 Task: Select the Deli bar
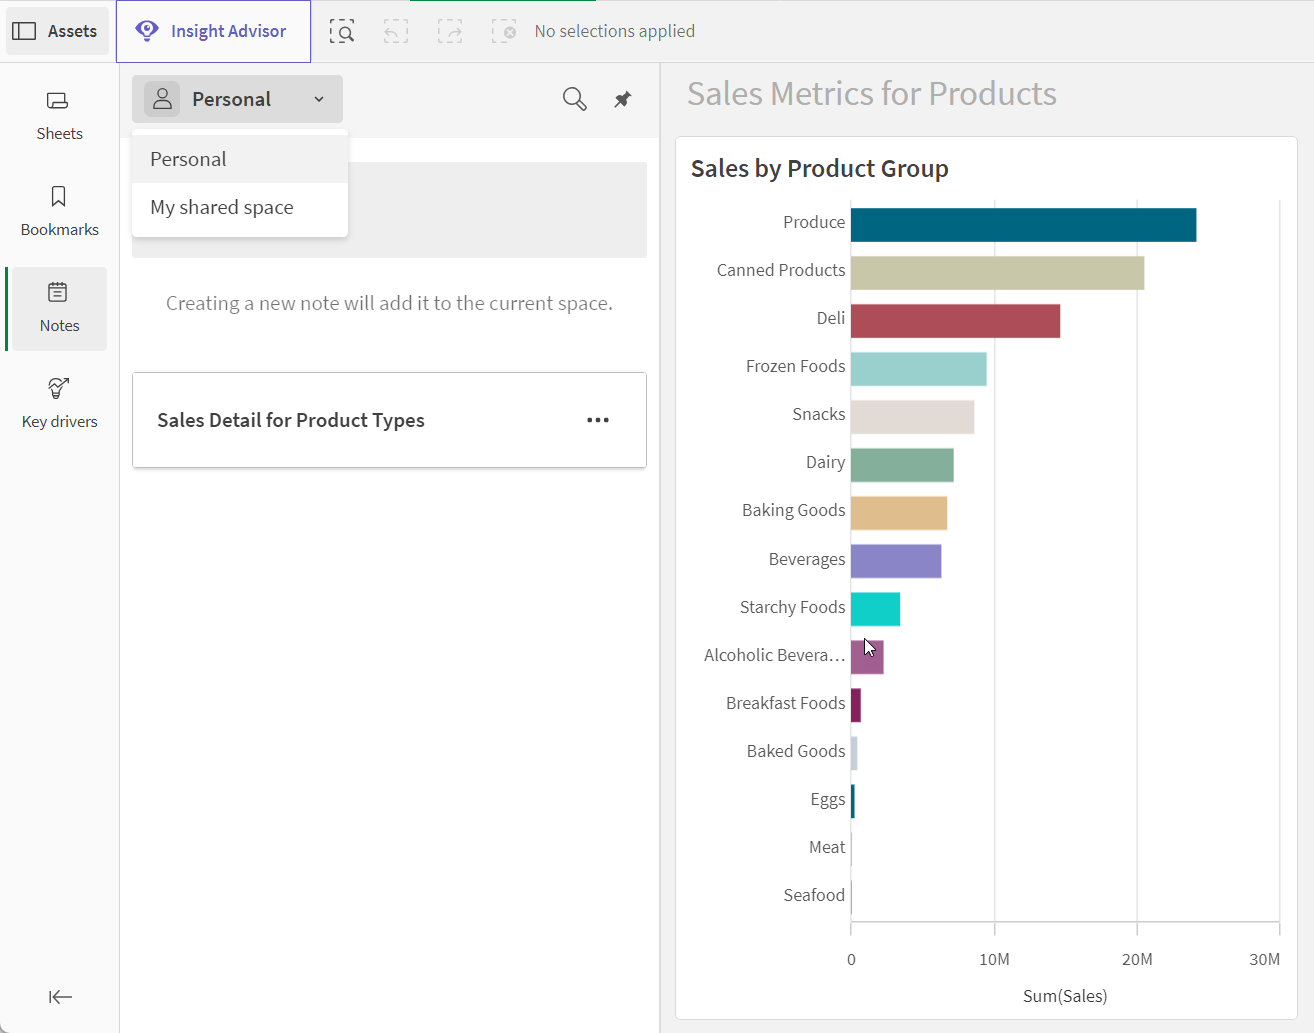(955, 321)
